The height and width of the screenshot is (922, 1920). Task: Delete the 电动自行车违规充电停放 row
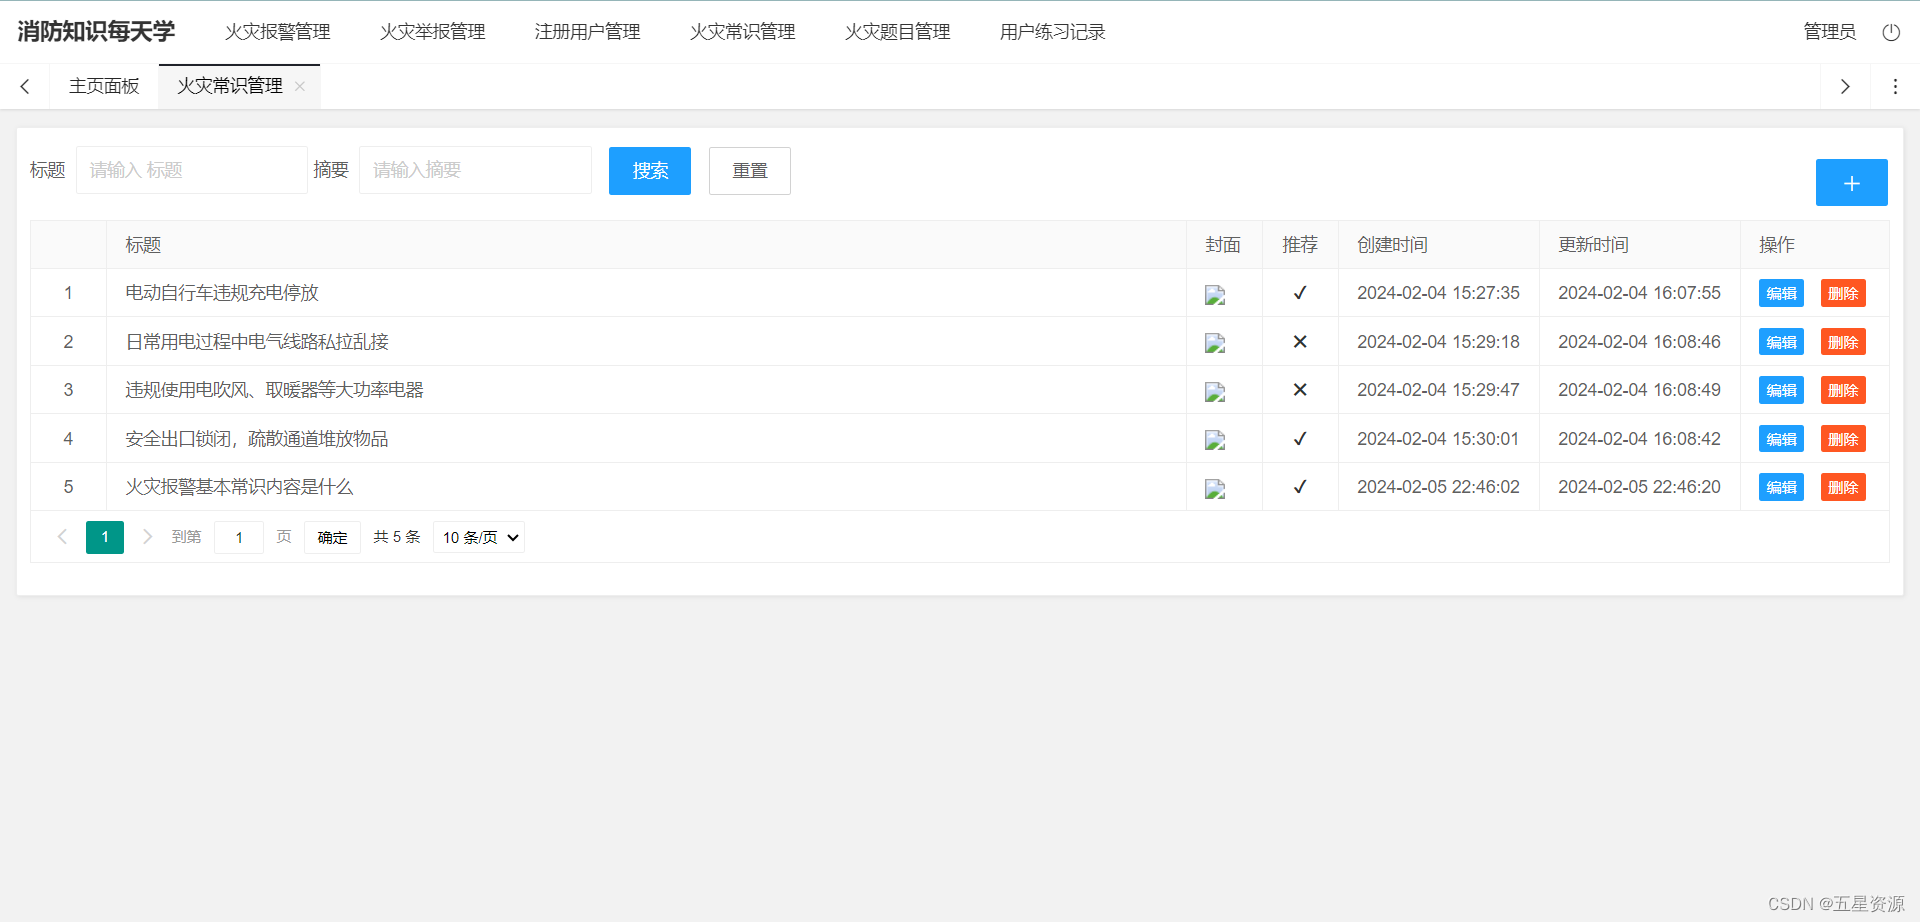[1843, 293]
